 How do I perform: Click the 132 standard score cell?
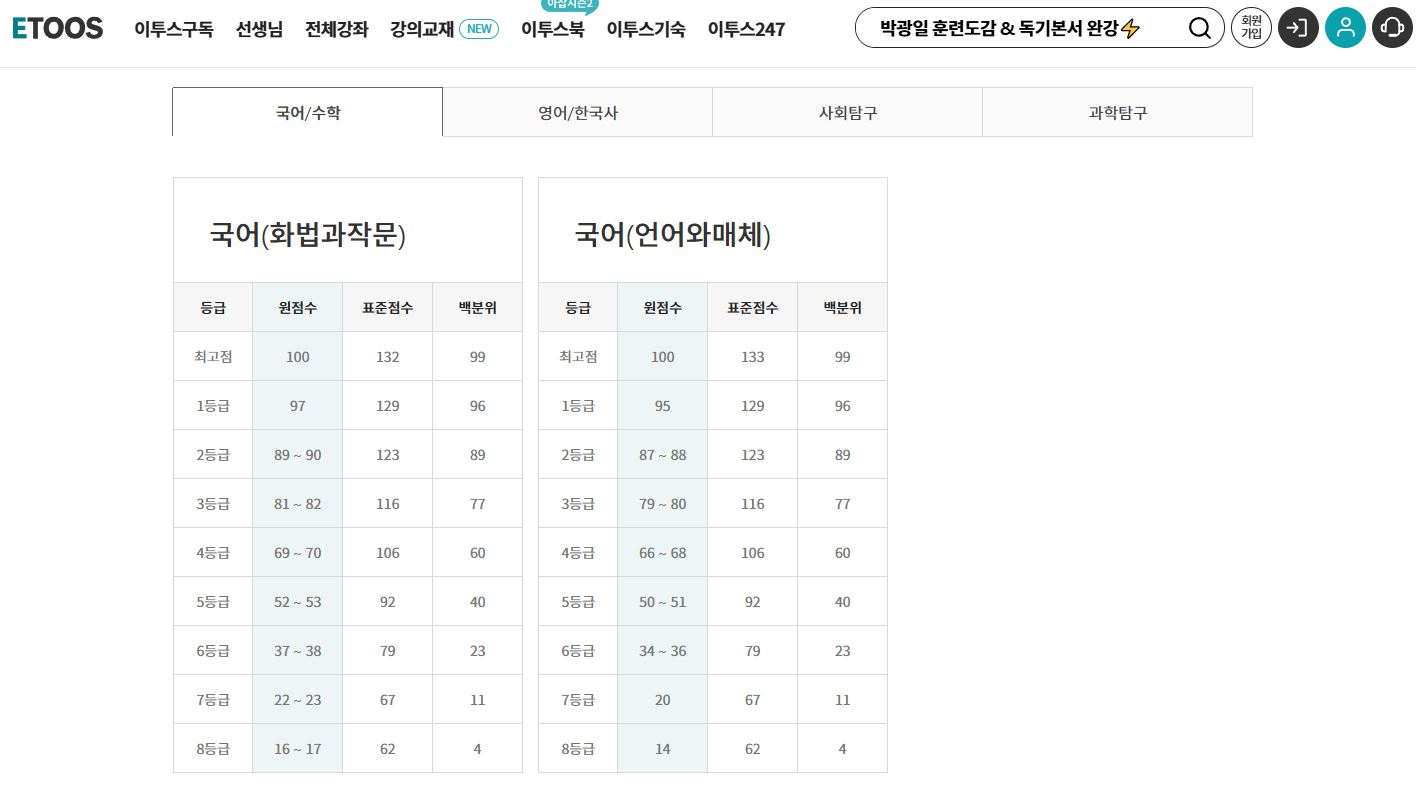coord(388,357)
